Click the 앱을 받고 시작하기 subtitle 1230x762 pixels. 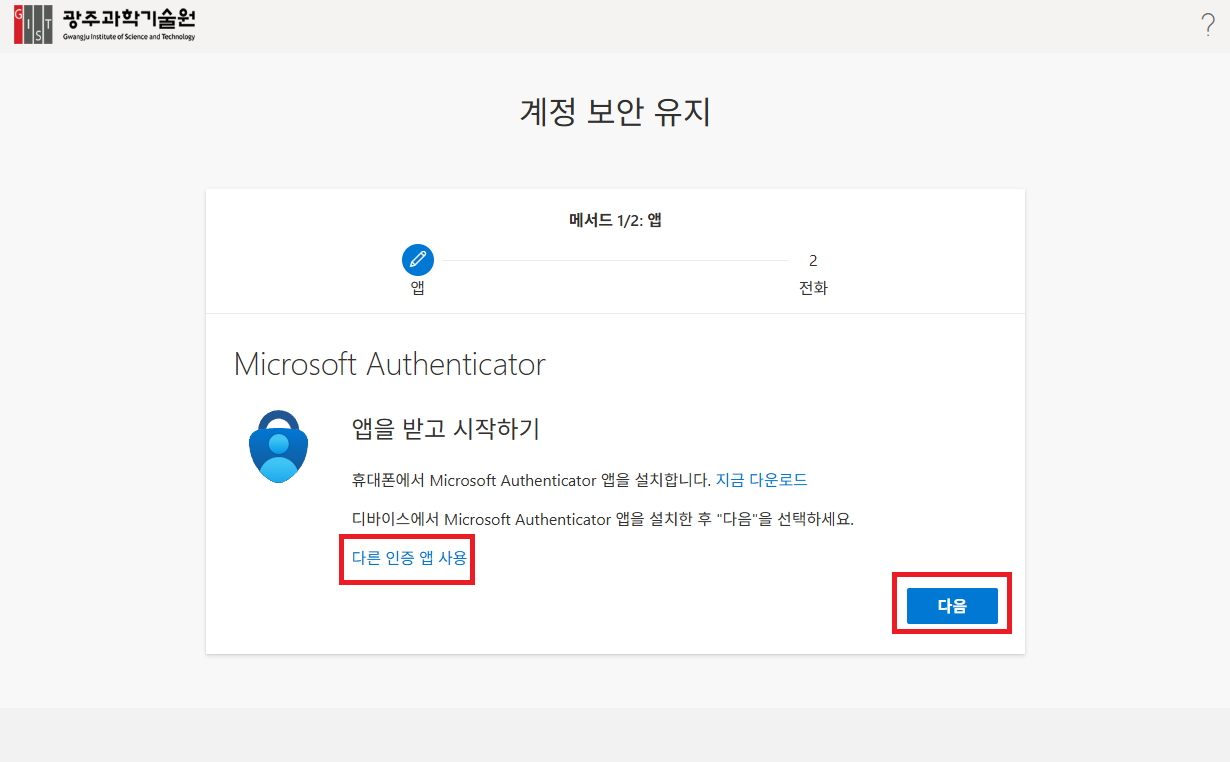(x=446, y=429)
